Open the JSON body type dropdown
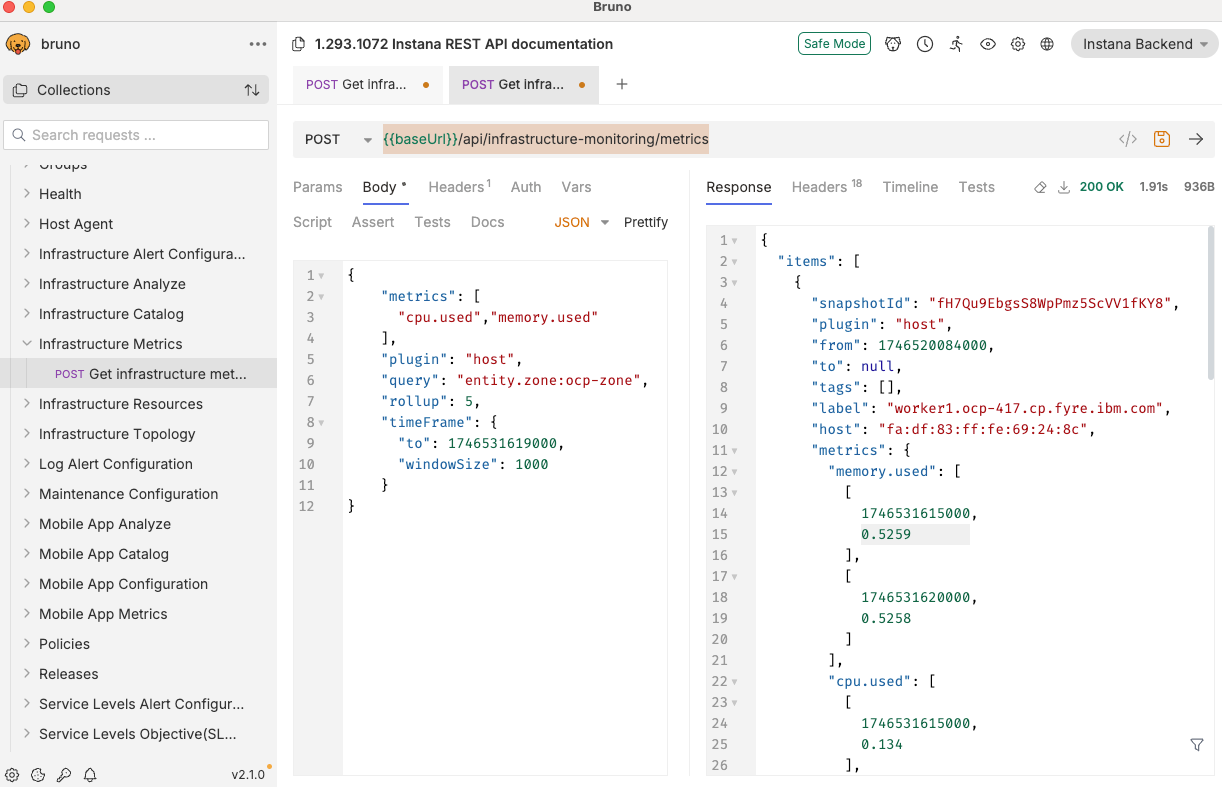Image resolution: width=1222 pixels, height=787 pixels. 582,222
